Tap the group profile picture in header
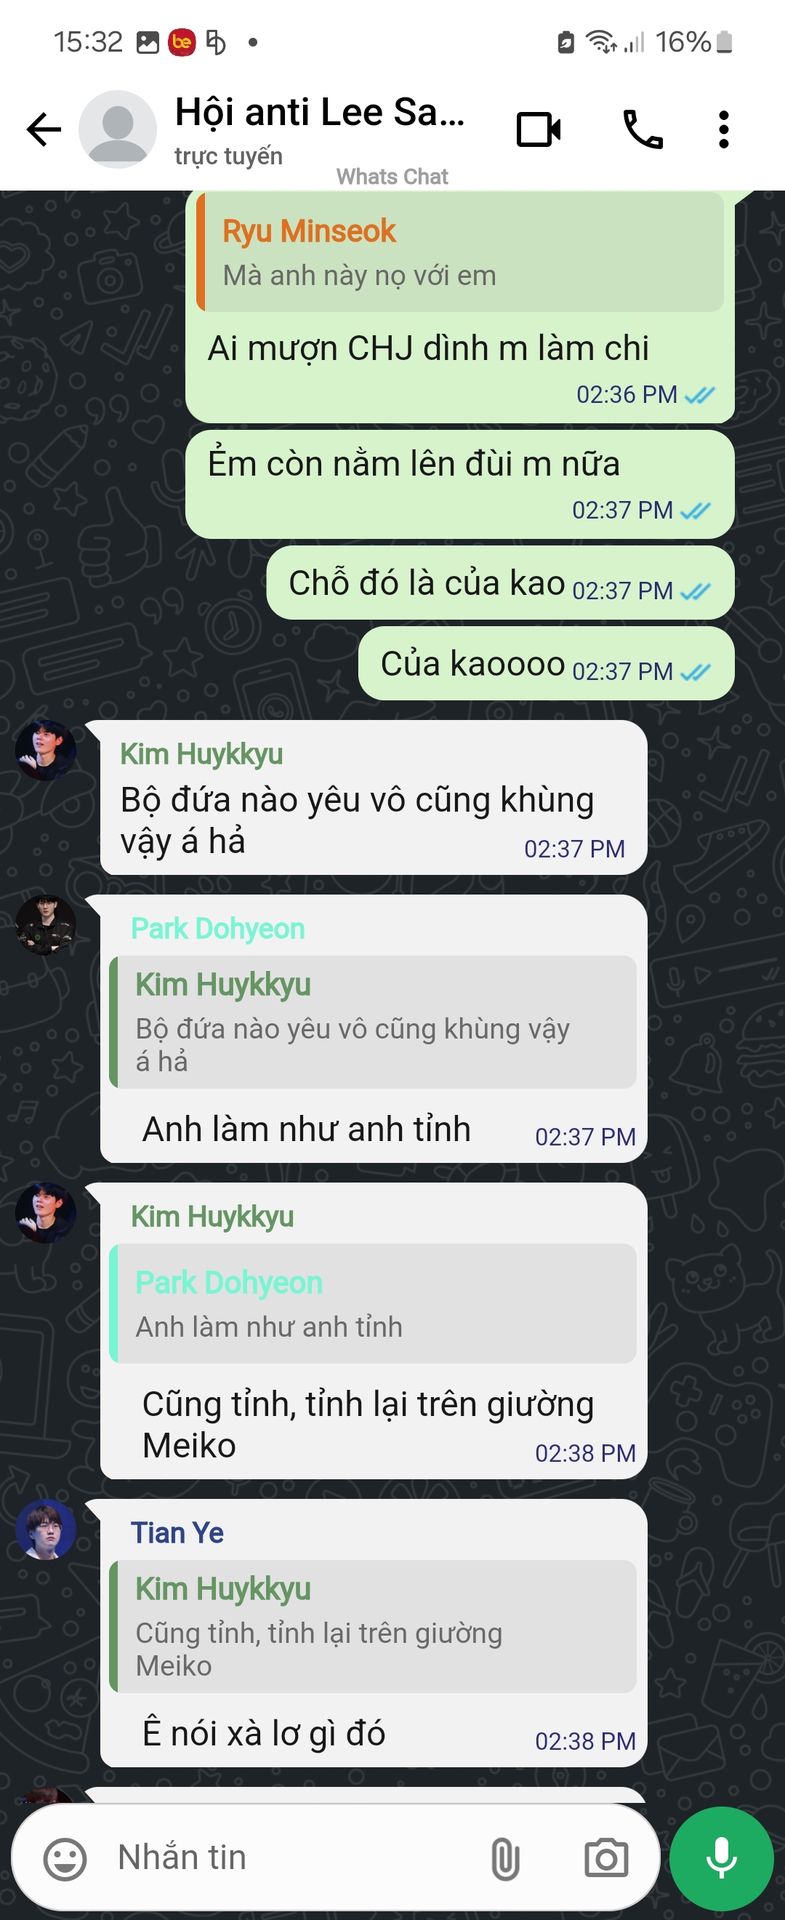Screen dimensions: 785x1920 118,129
